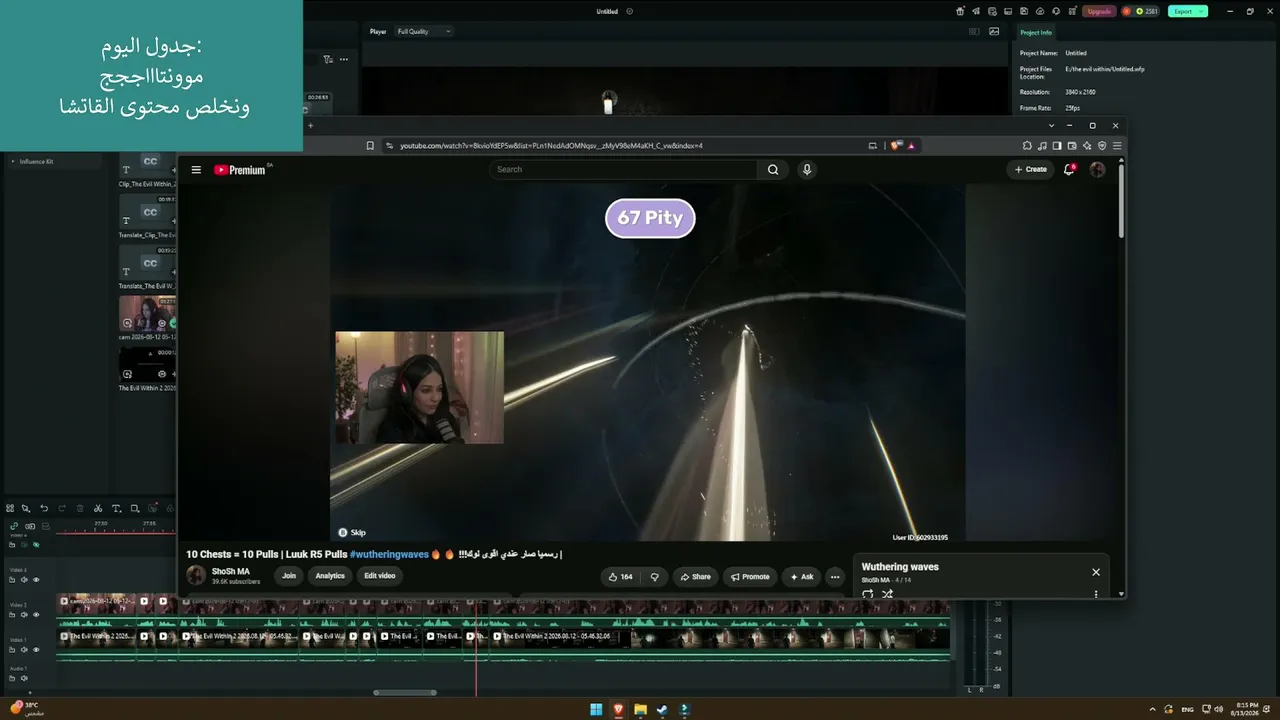Skip the pull animation in the video
1280x720 pixels.
coord(352,533)
